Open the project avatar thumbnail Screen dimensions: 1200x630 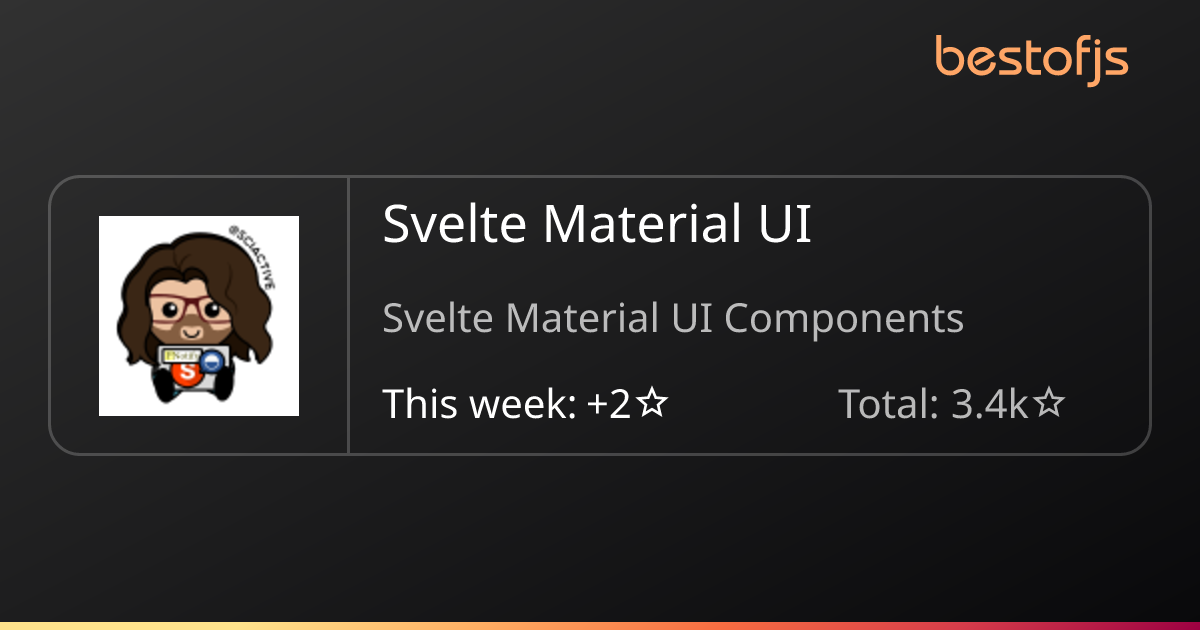(199, 316)
